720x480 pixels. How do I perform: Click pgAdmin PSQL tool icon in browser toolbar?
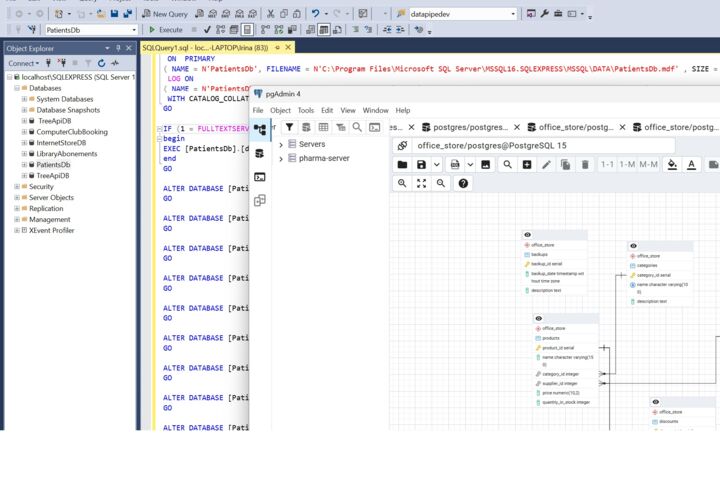pyautogui.click(x=375, y=127)
